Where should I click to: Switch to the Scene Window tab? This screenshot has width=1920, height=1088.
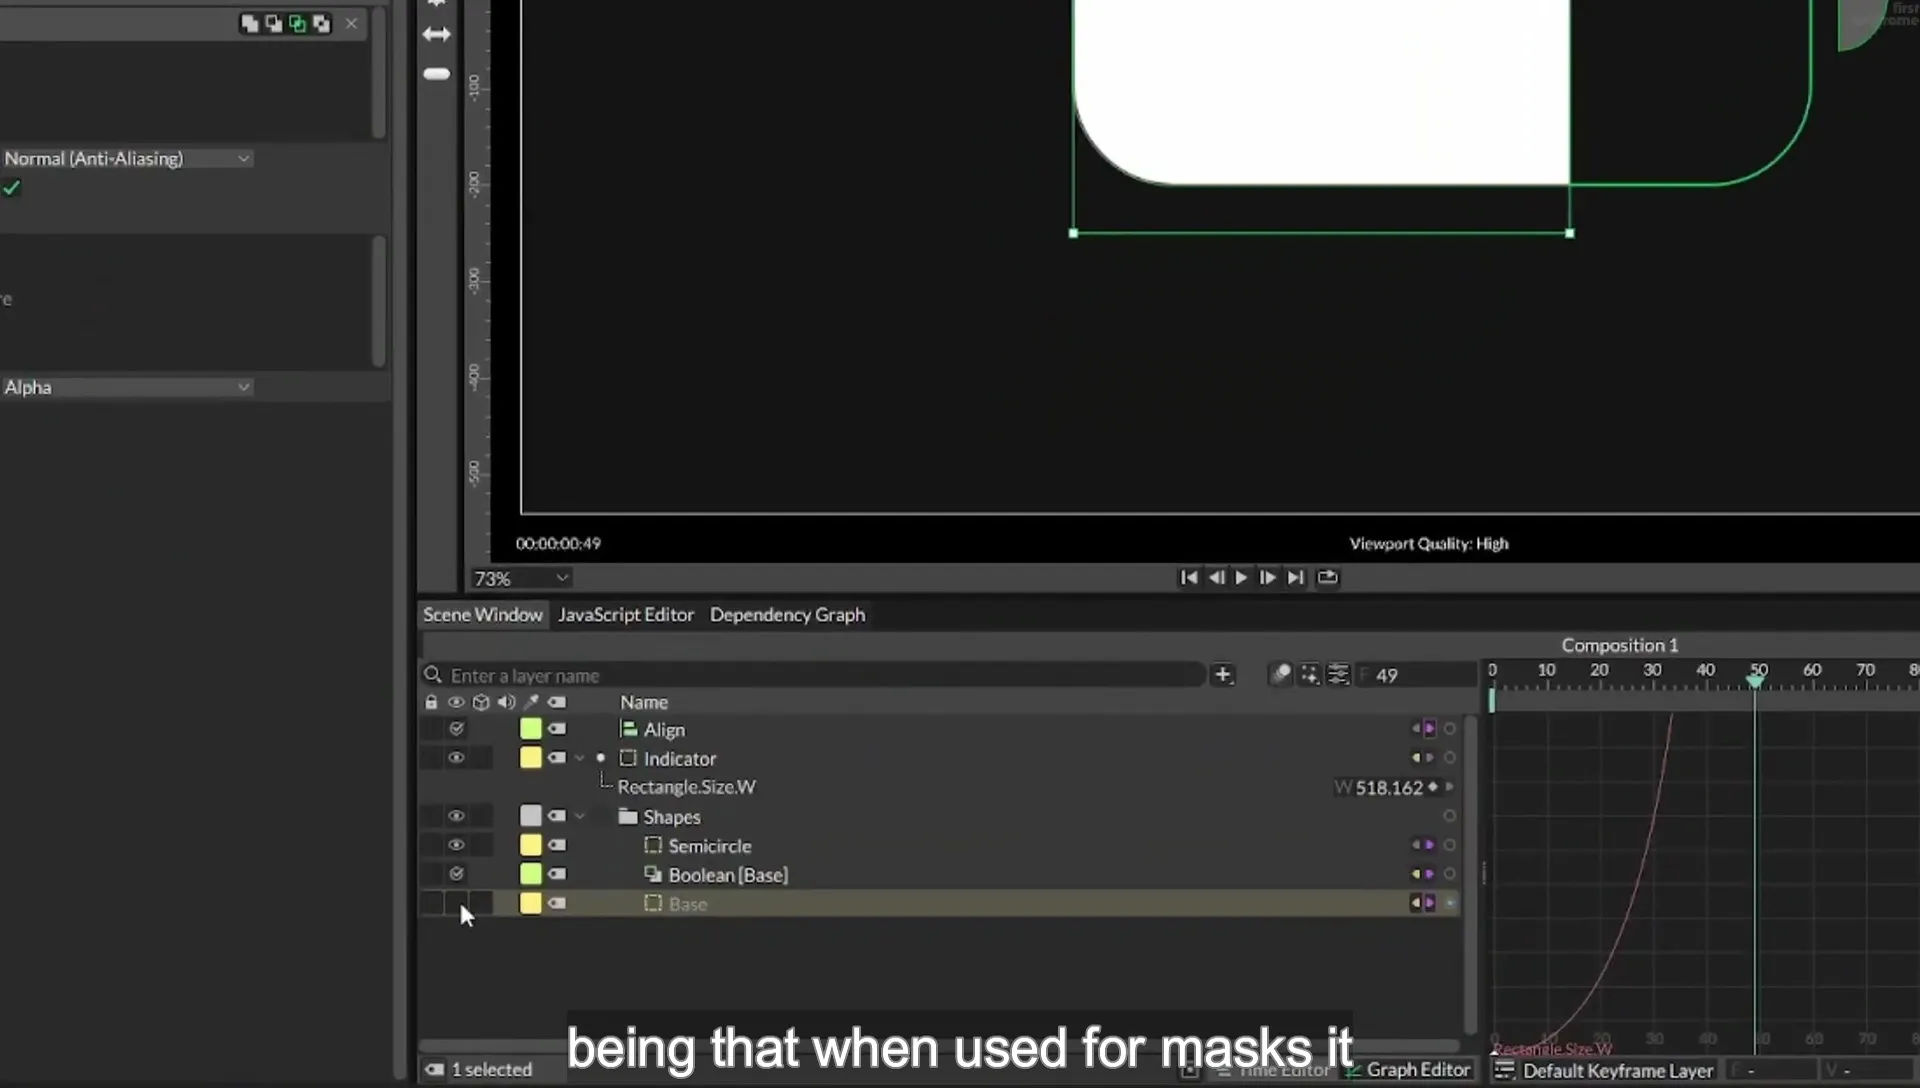click(482, 615)
